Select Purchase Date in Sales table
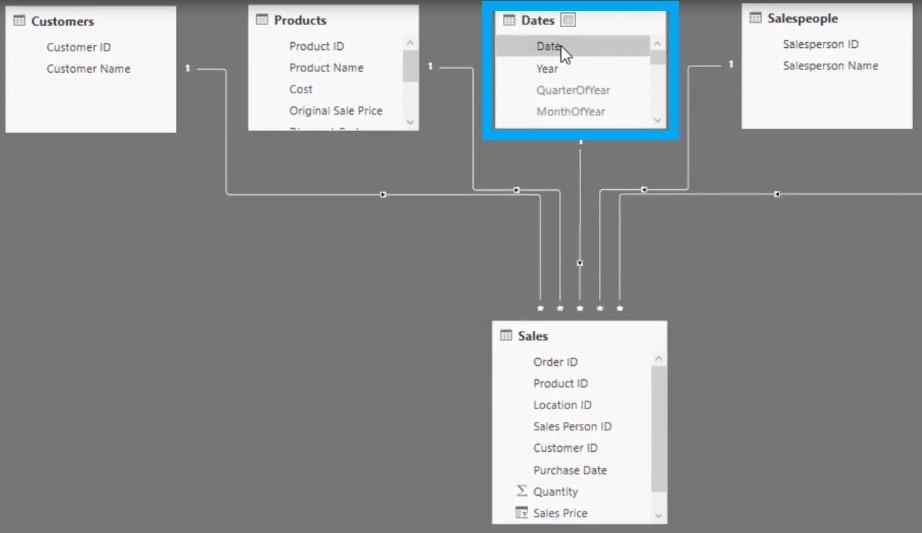Image resolution: width=922 pixels, height=533 pixels. pyautogui.click(x=570, y=470)
